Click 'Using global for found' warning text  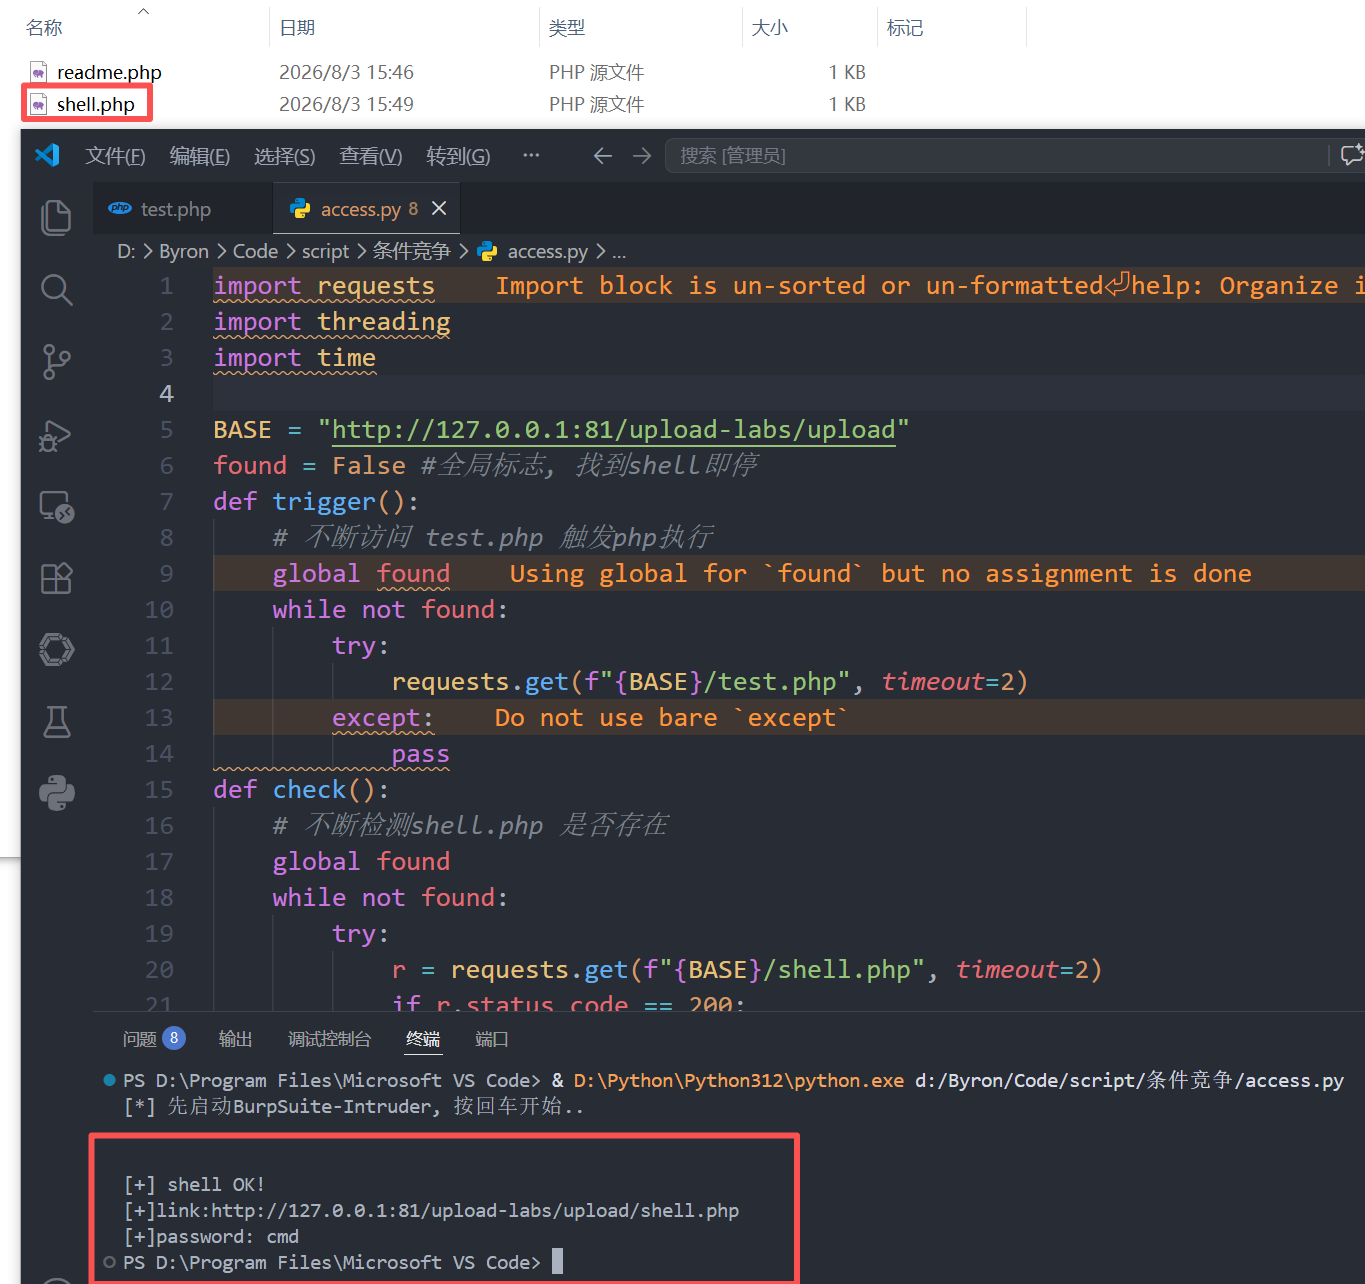coord(880,573)
